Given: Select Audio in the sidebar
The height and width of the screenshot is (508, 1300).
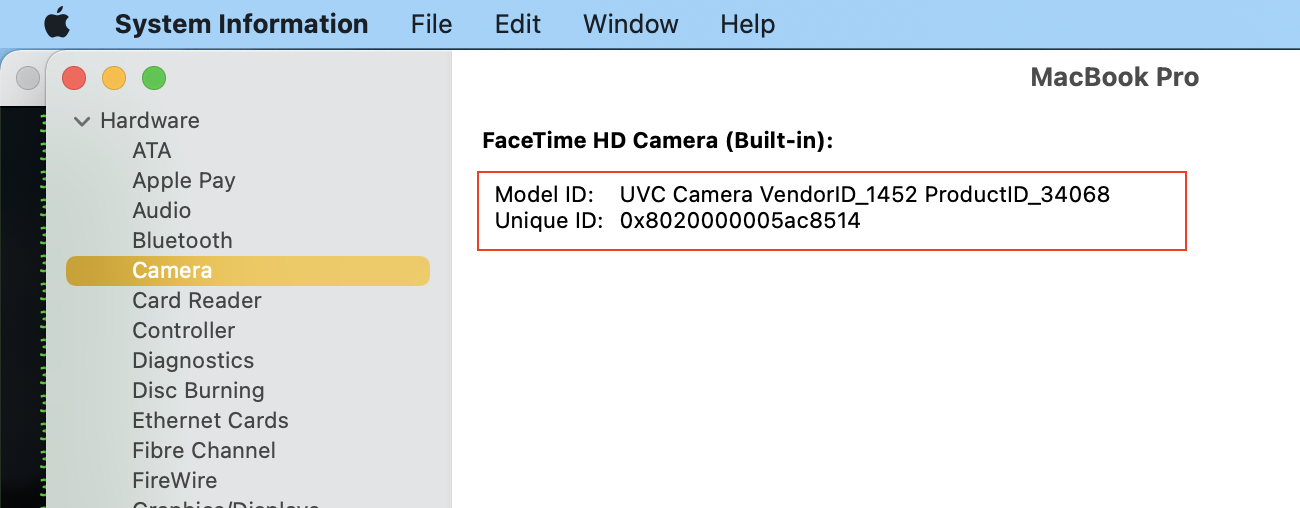Looking at the screenshot, I should pyautogui.click(x=162, y=211).
